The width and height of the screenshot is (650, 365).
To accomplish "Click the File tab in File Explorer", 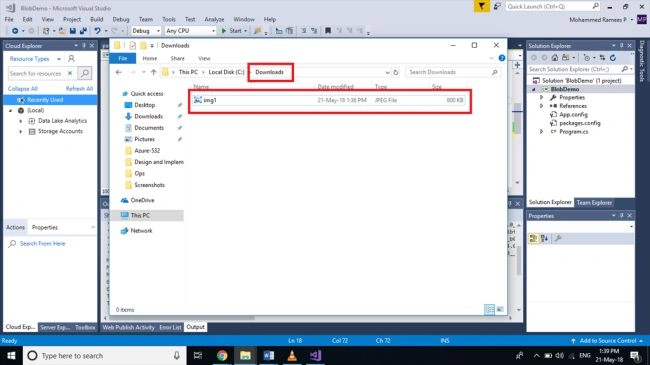I will (x=123, y=58).
